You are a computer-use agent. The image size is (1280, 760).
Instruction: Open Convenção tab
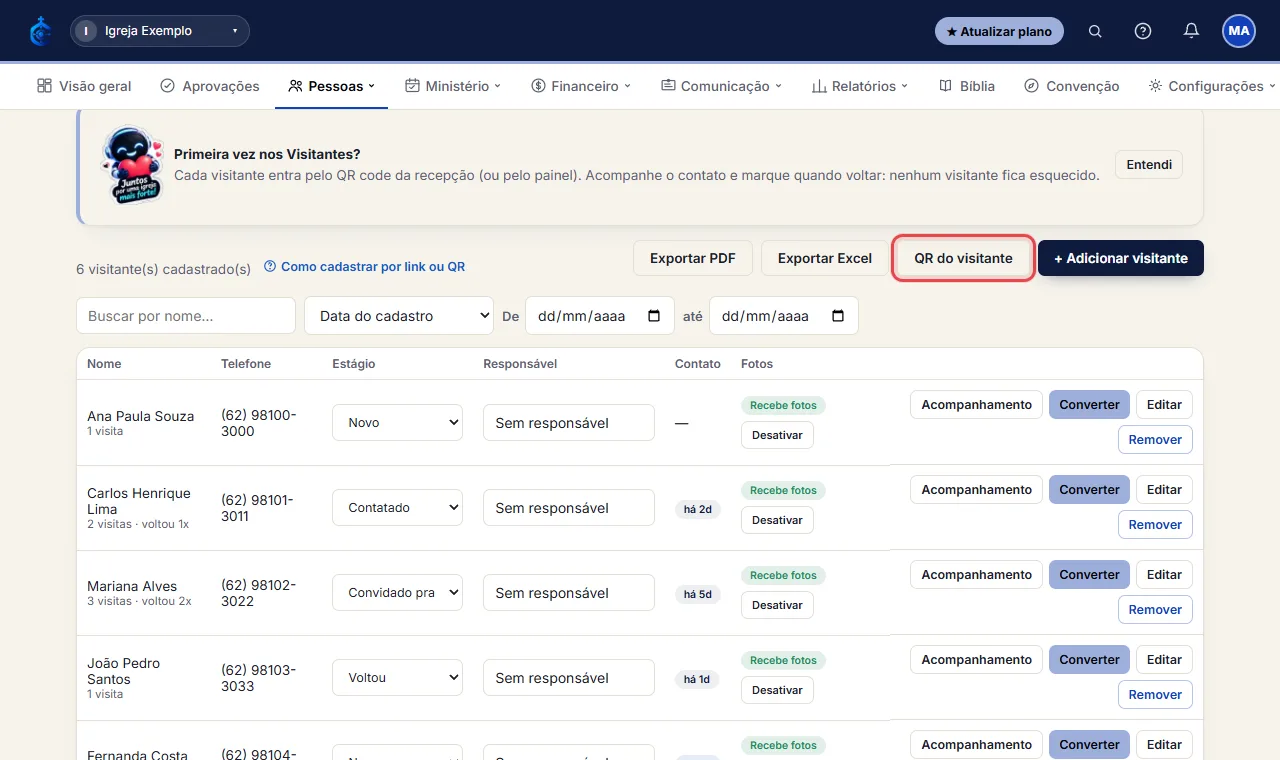(1072, 86)
